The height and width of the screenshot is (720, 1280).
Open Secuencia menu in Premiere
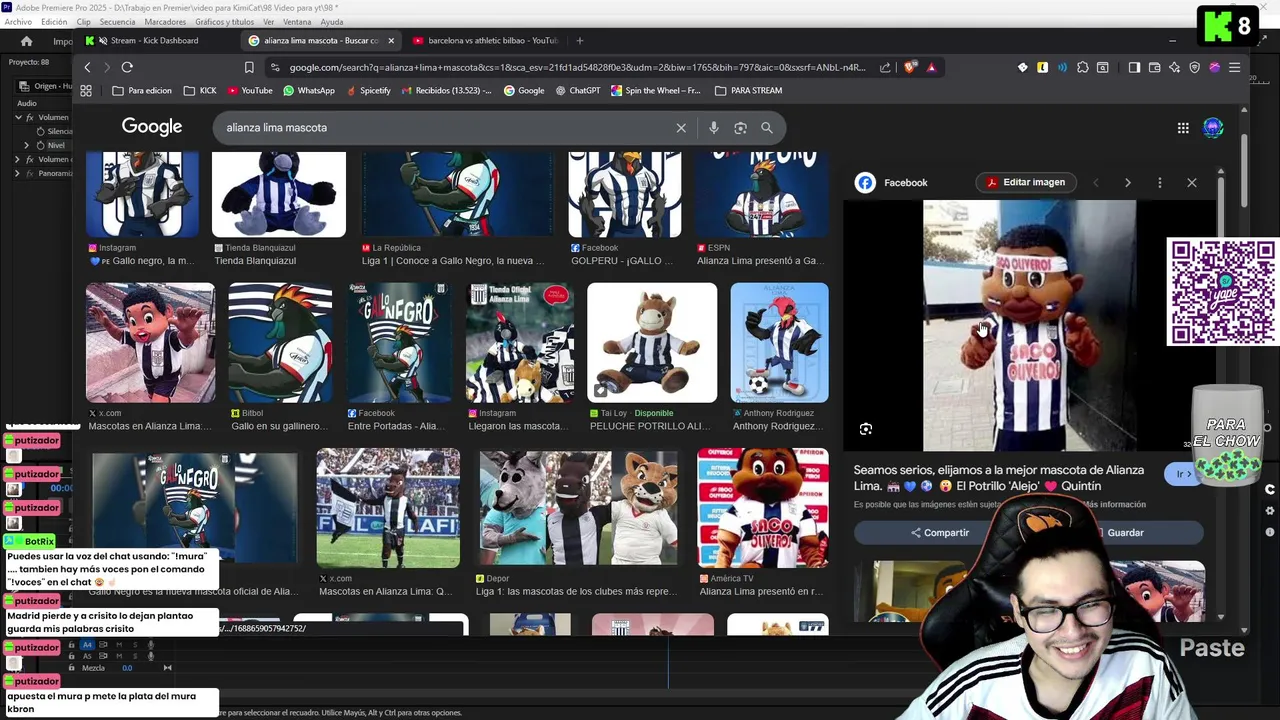117,22
